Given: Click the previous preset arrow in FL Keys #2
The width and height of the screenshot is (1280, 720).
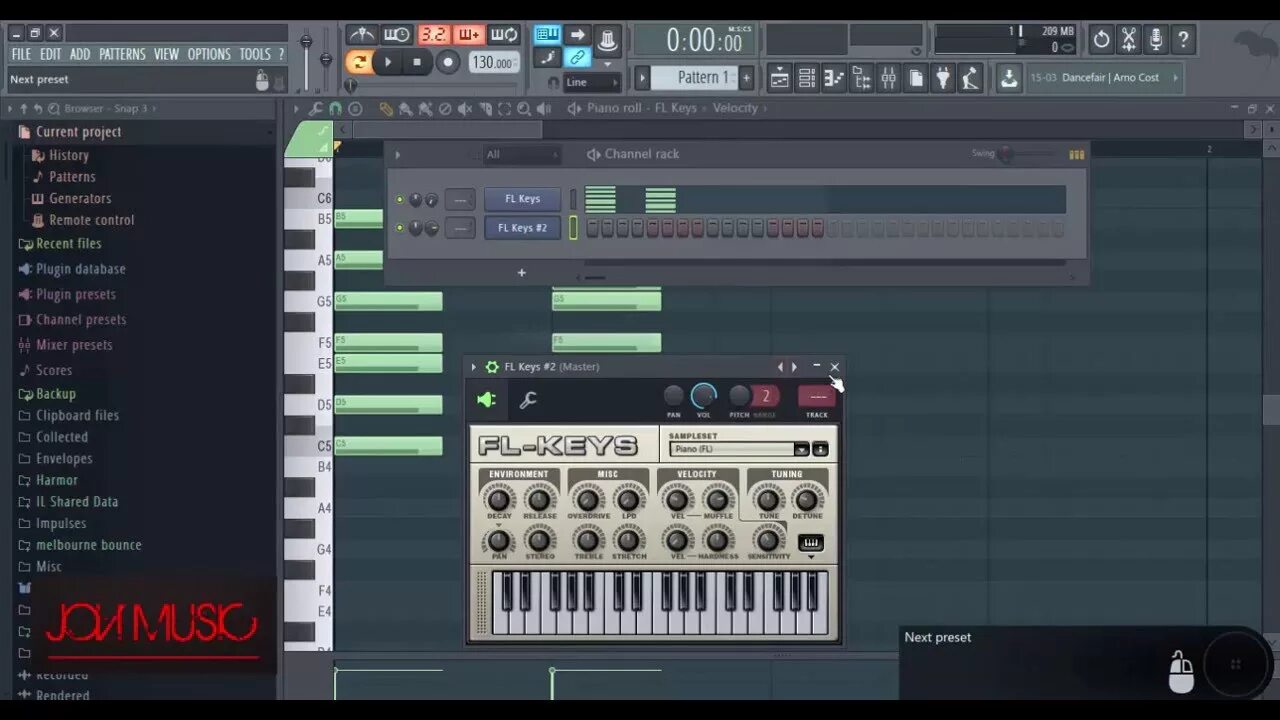Looking at the screenshot, I should [x=781, y=367].
